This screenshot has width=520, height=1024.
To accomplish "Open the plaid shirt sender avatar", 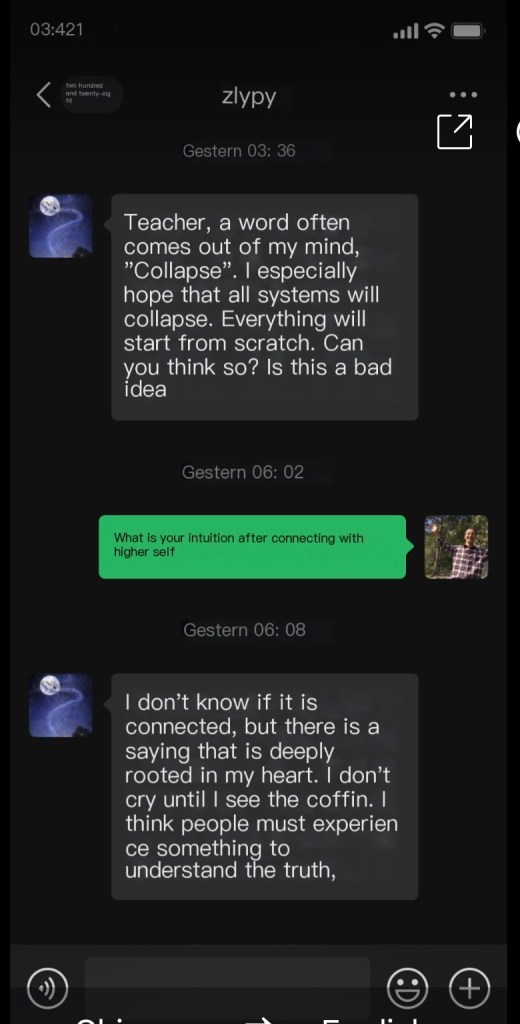I will click(x=456, y=547).
